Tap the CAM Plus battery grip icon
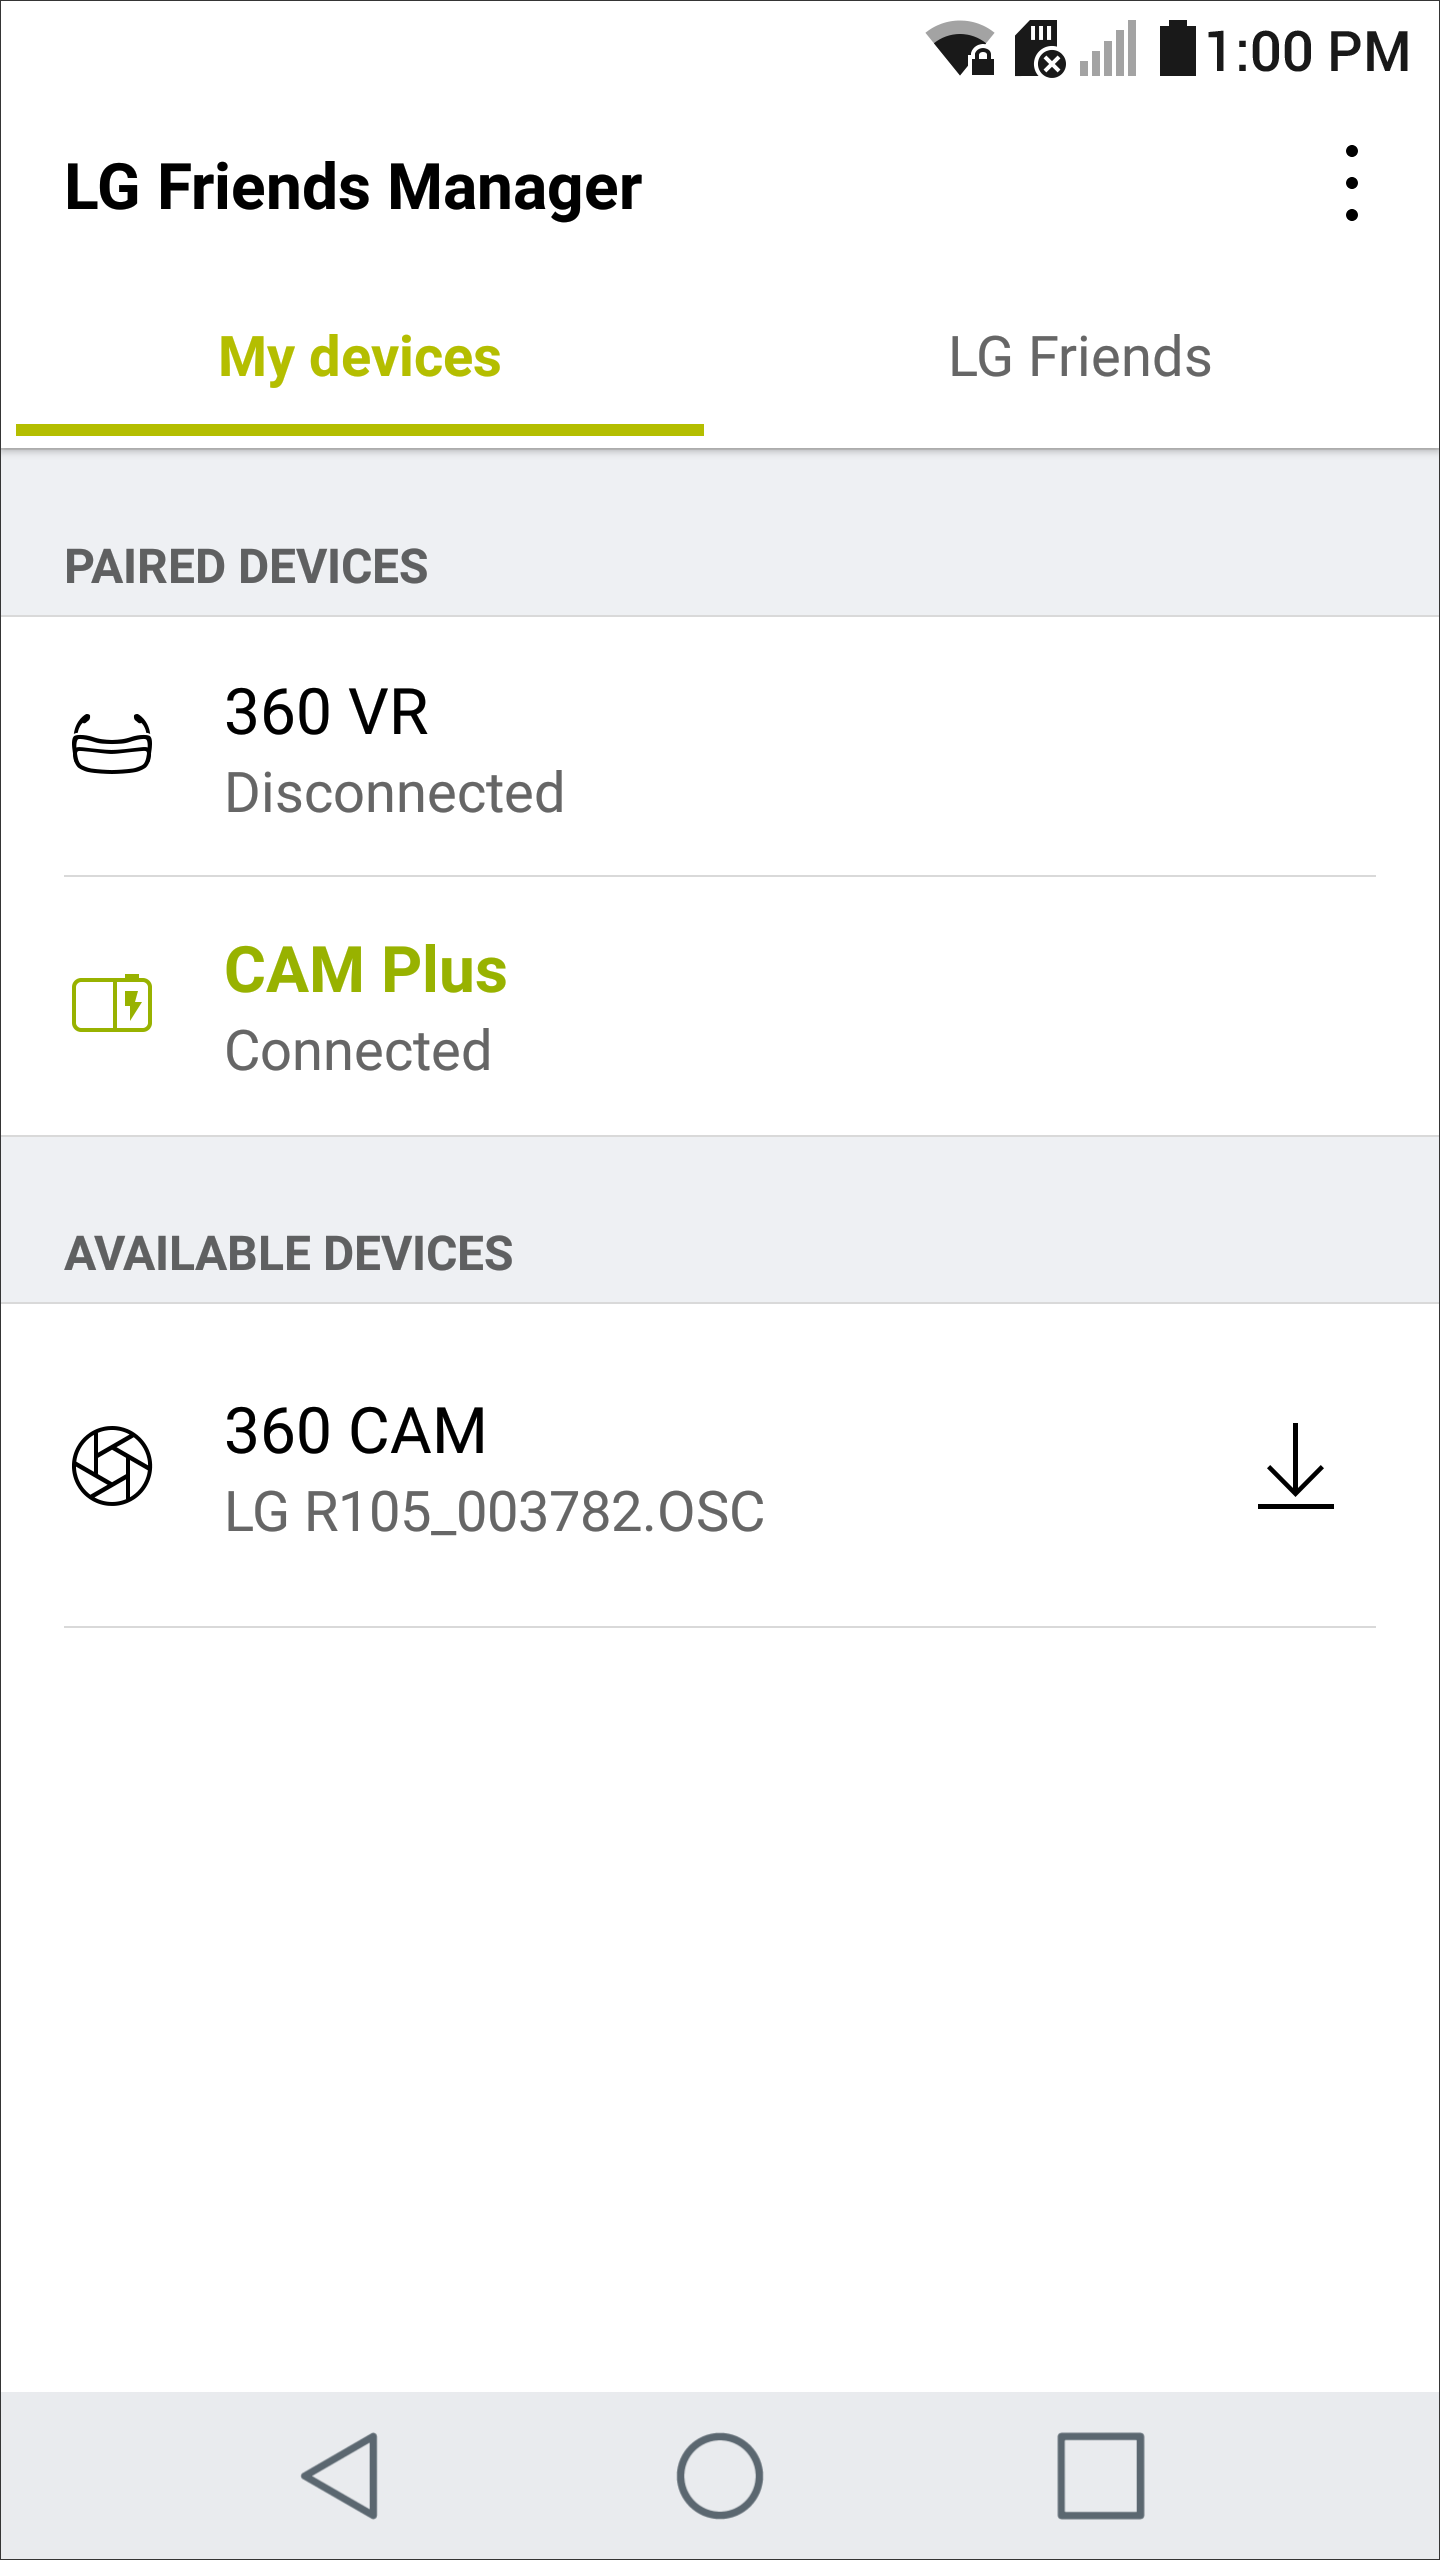The width and height of the screenshot is (1440, 2560). pos(112,1002)
